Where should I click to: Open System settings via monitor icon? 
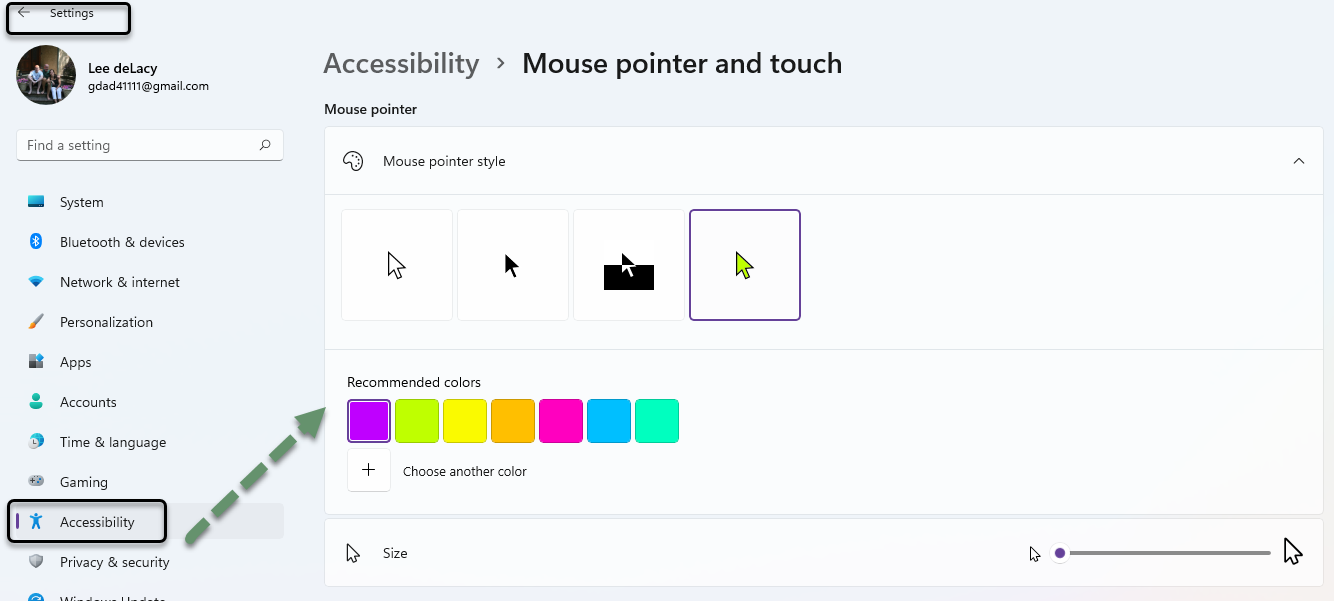pyautogui.click(x=36, y=202)
